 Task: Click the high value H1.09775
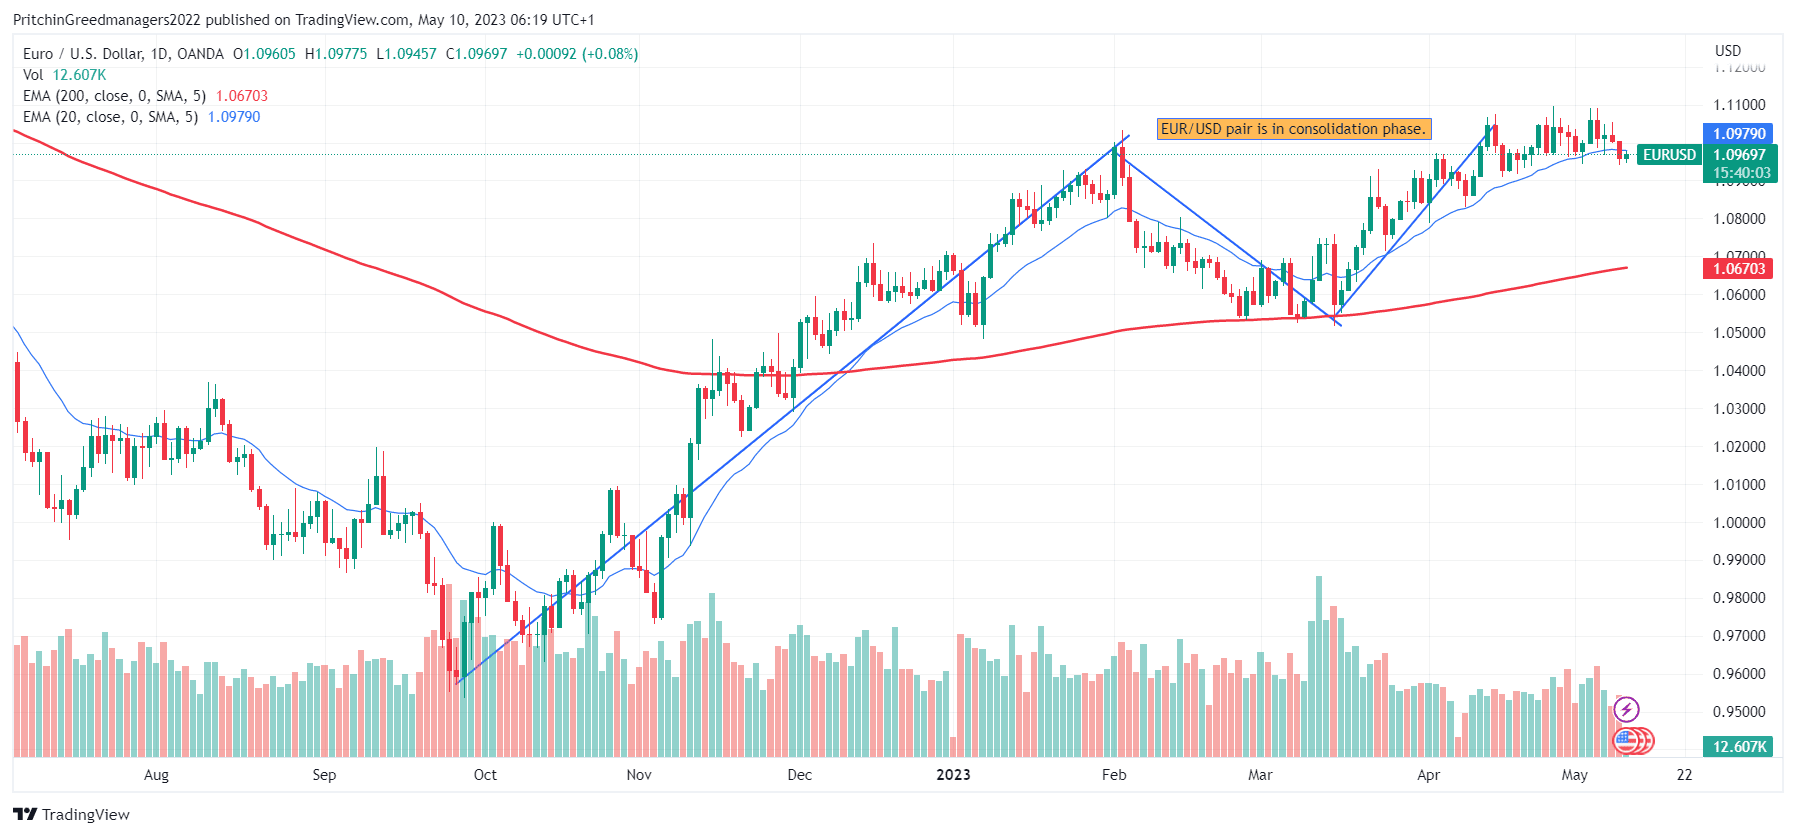(336, 54)
